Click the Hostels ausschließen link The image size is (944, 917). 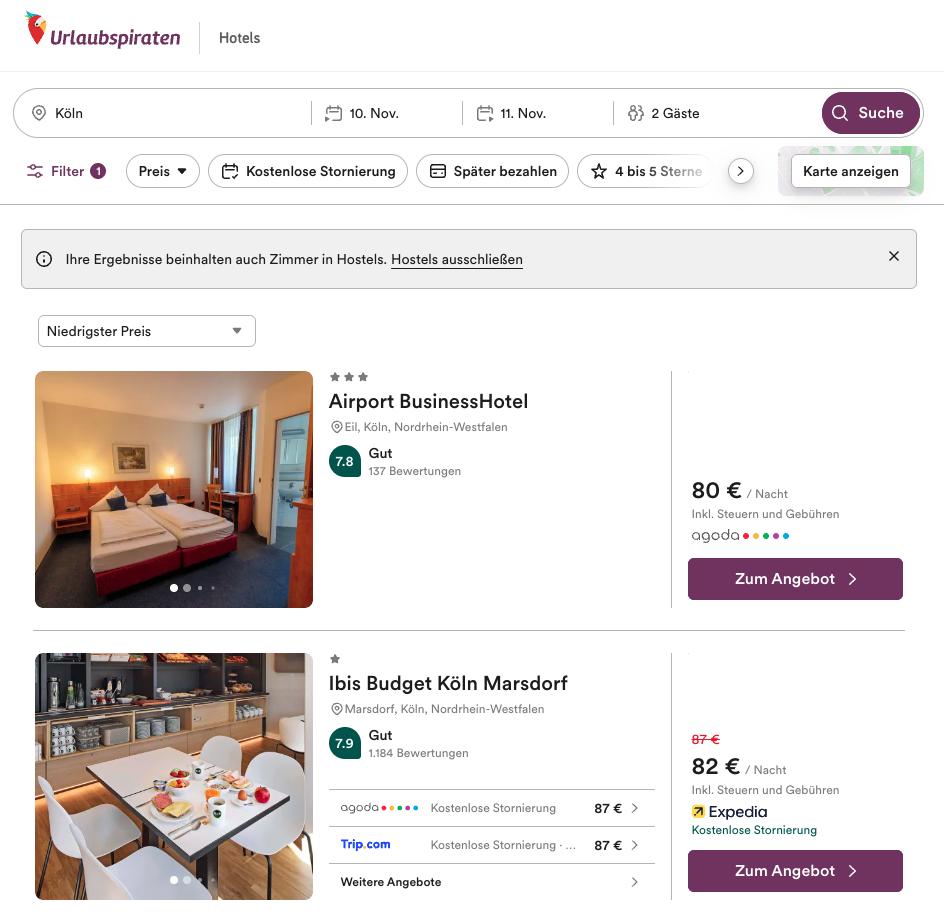pyautogui.click(x=457, y=260)
